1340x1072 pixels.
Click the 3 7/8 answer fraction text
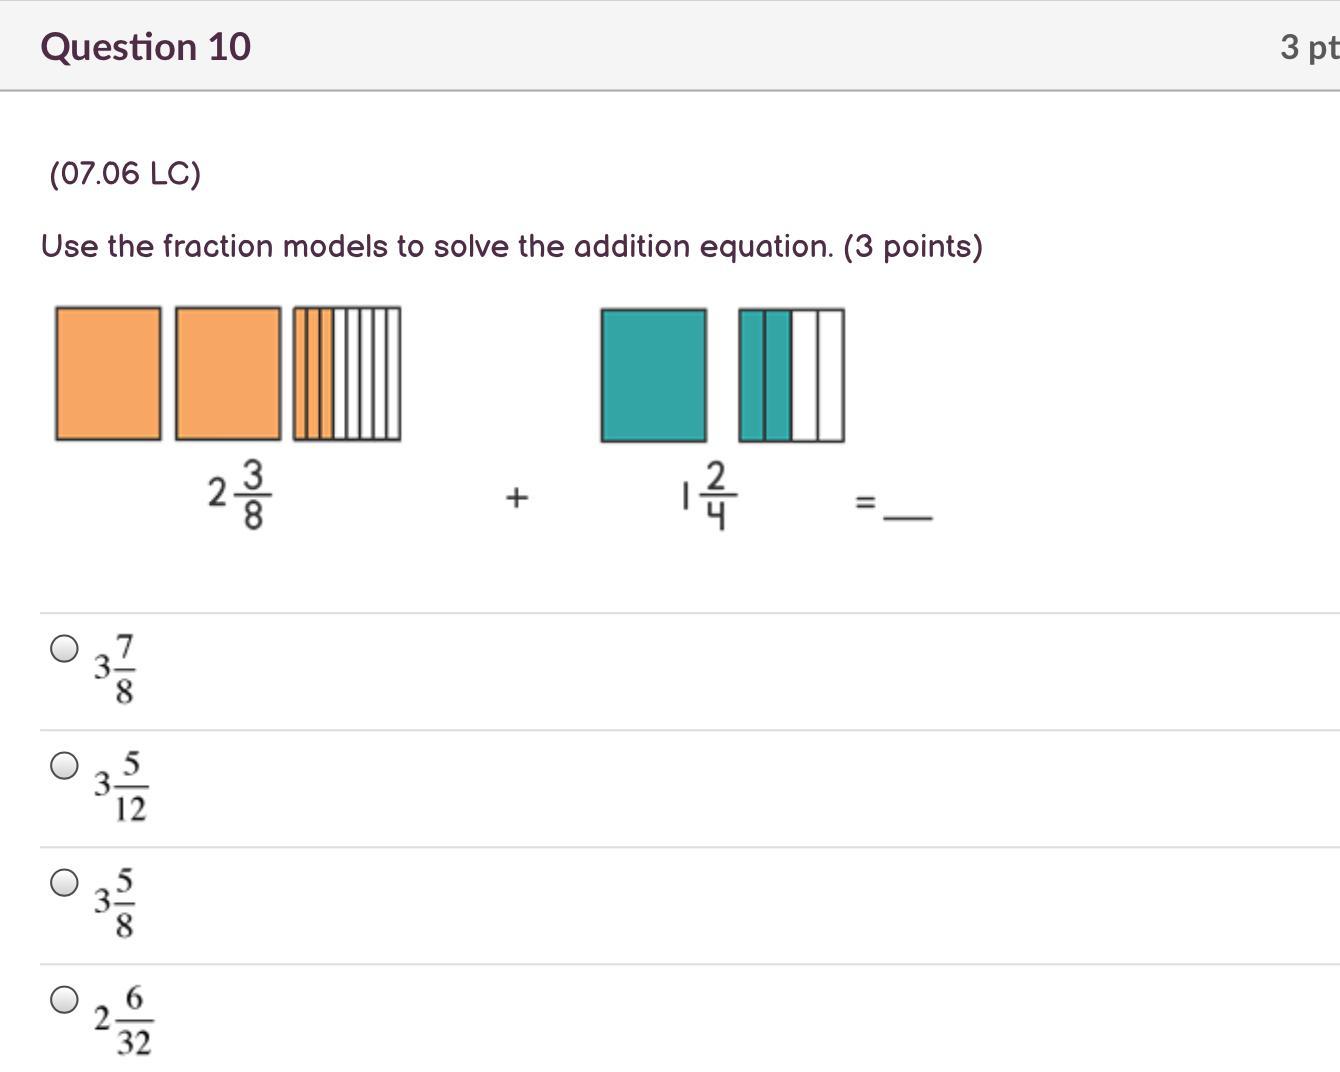click(116, 668)
